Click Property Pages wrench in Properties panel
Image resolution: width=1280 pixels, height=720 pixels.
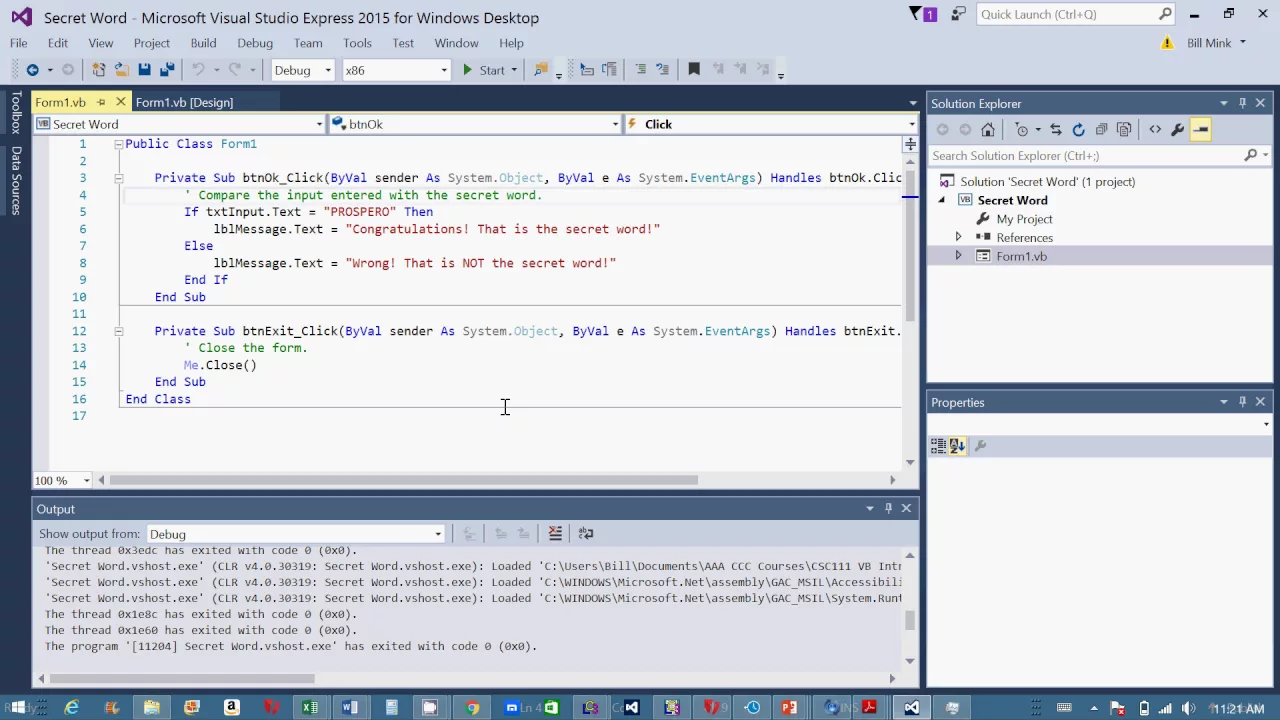(980, 446)
